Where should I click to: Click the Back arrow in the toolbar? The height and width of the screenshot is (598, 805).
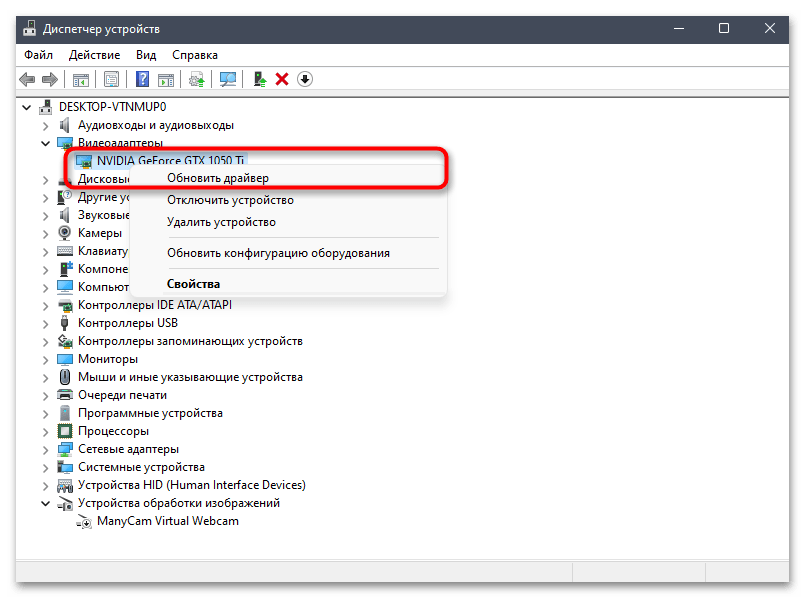click(x=27, y=80)
